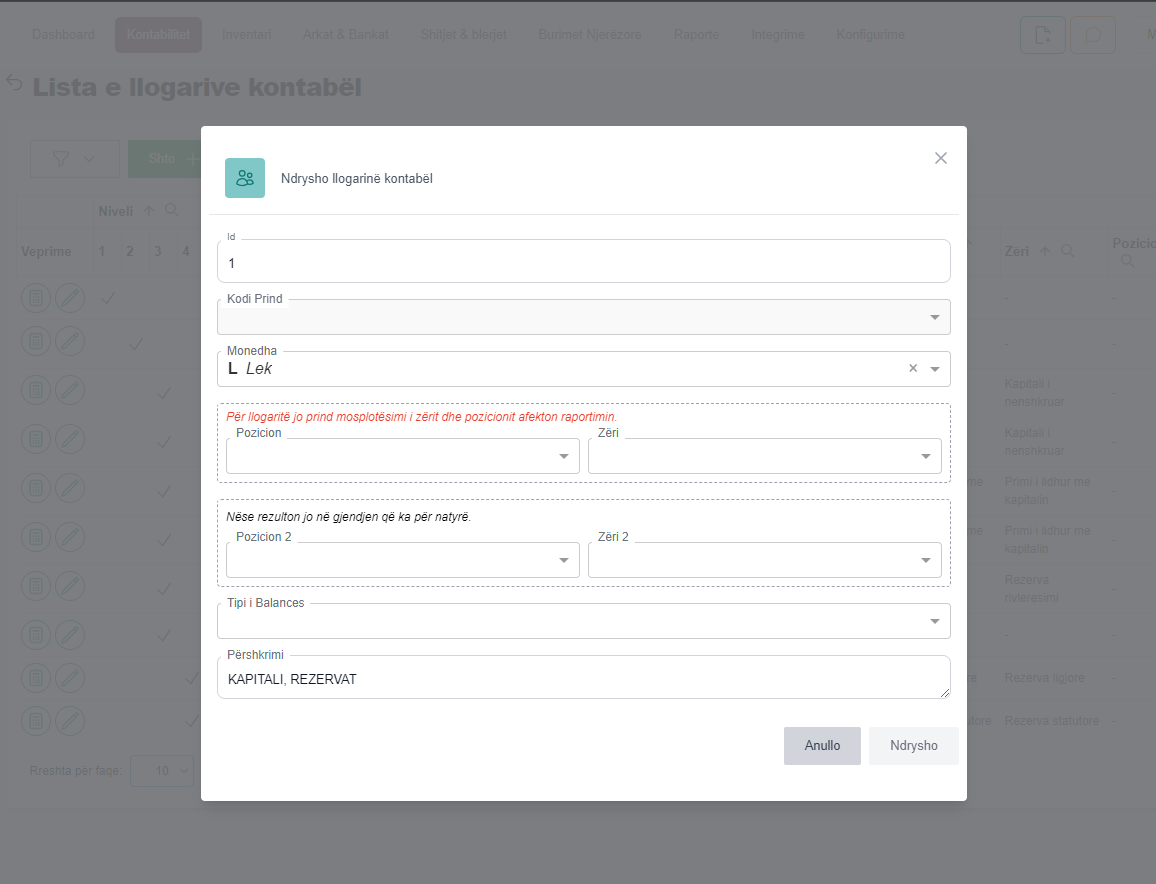Close the edit account dialog with X
1156x884 pixels.
click(940, 158)
